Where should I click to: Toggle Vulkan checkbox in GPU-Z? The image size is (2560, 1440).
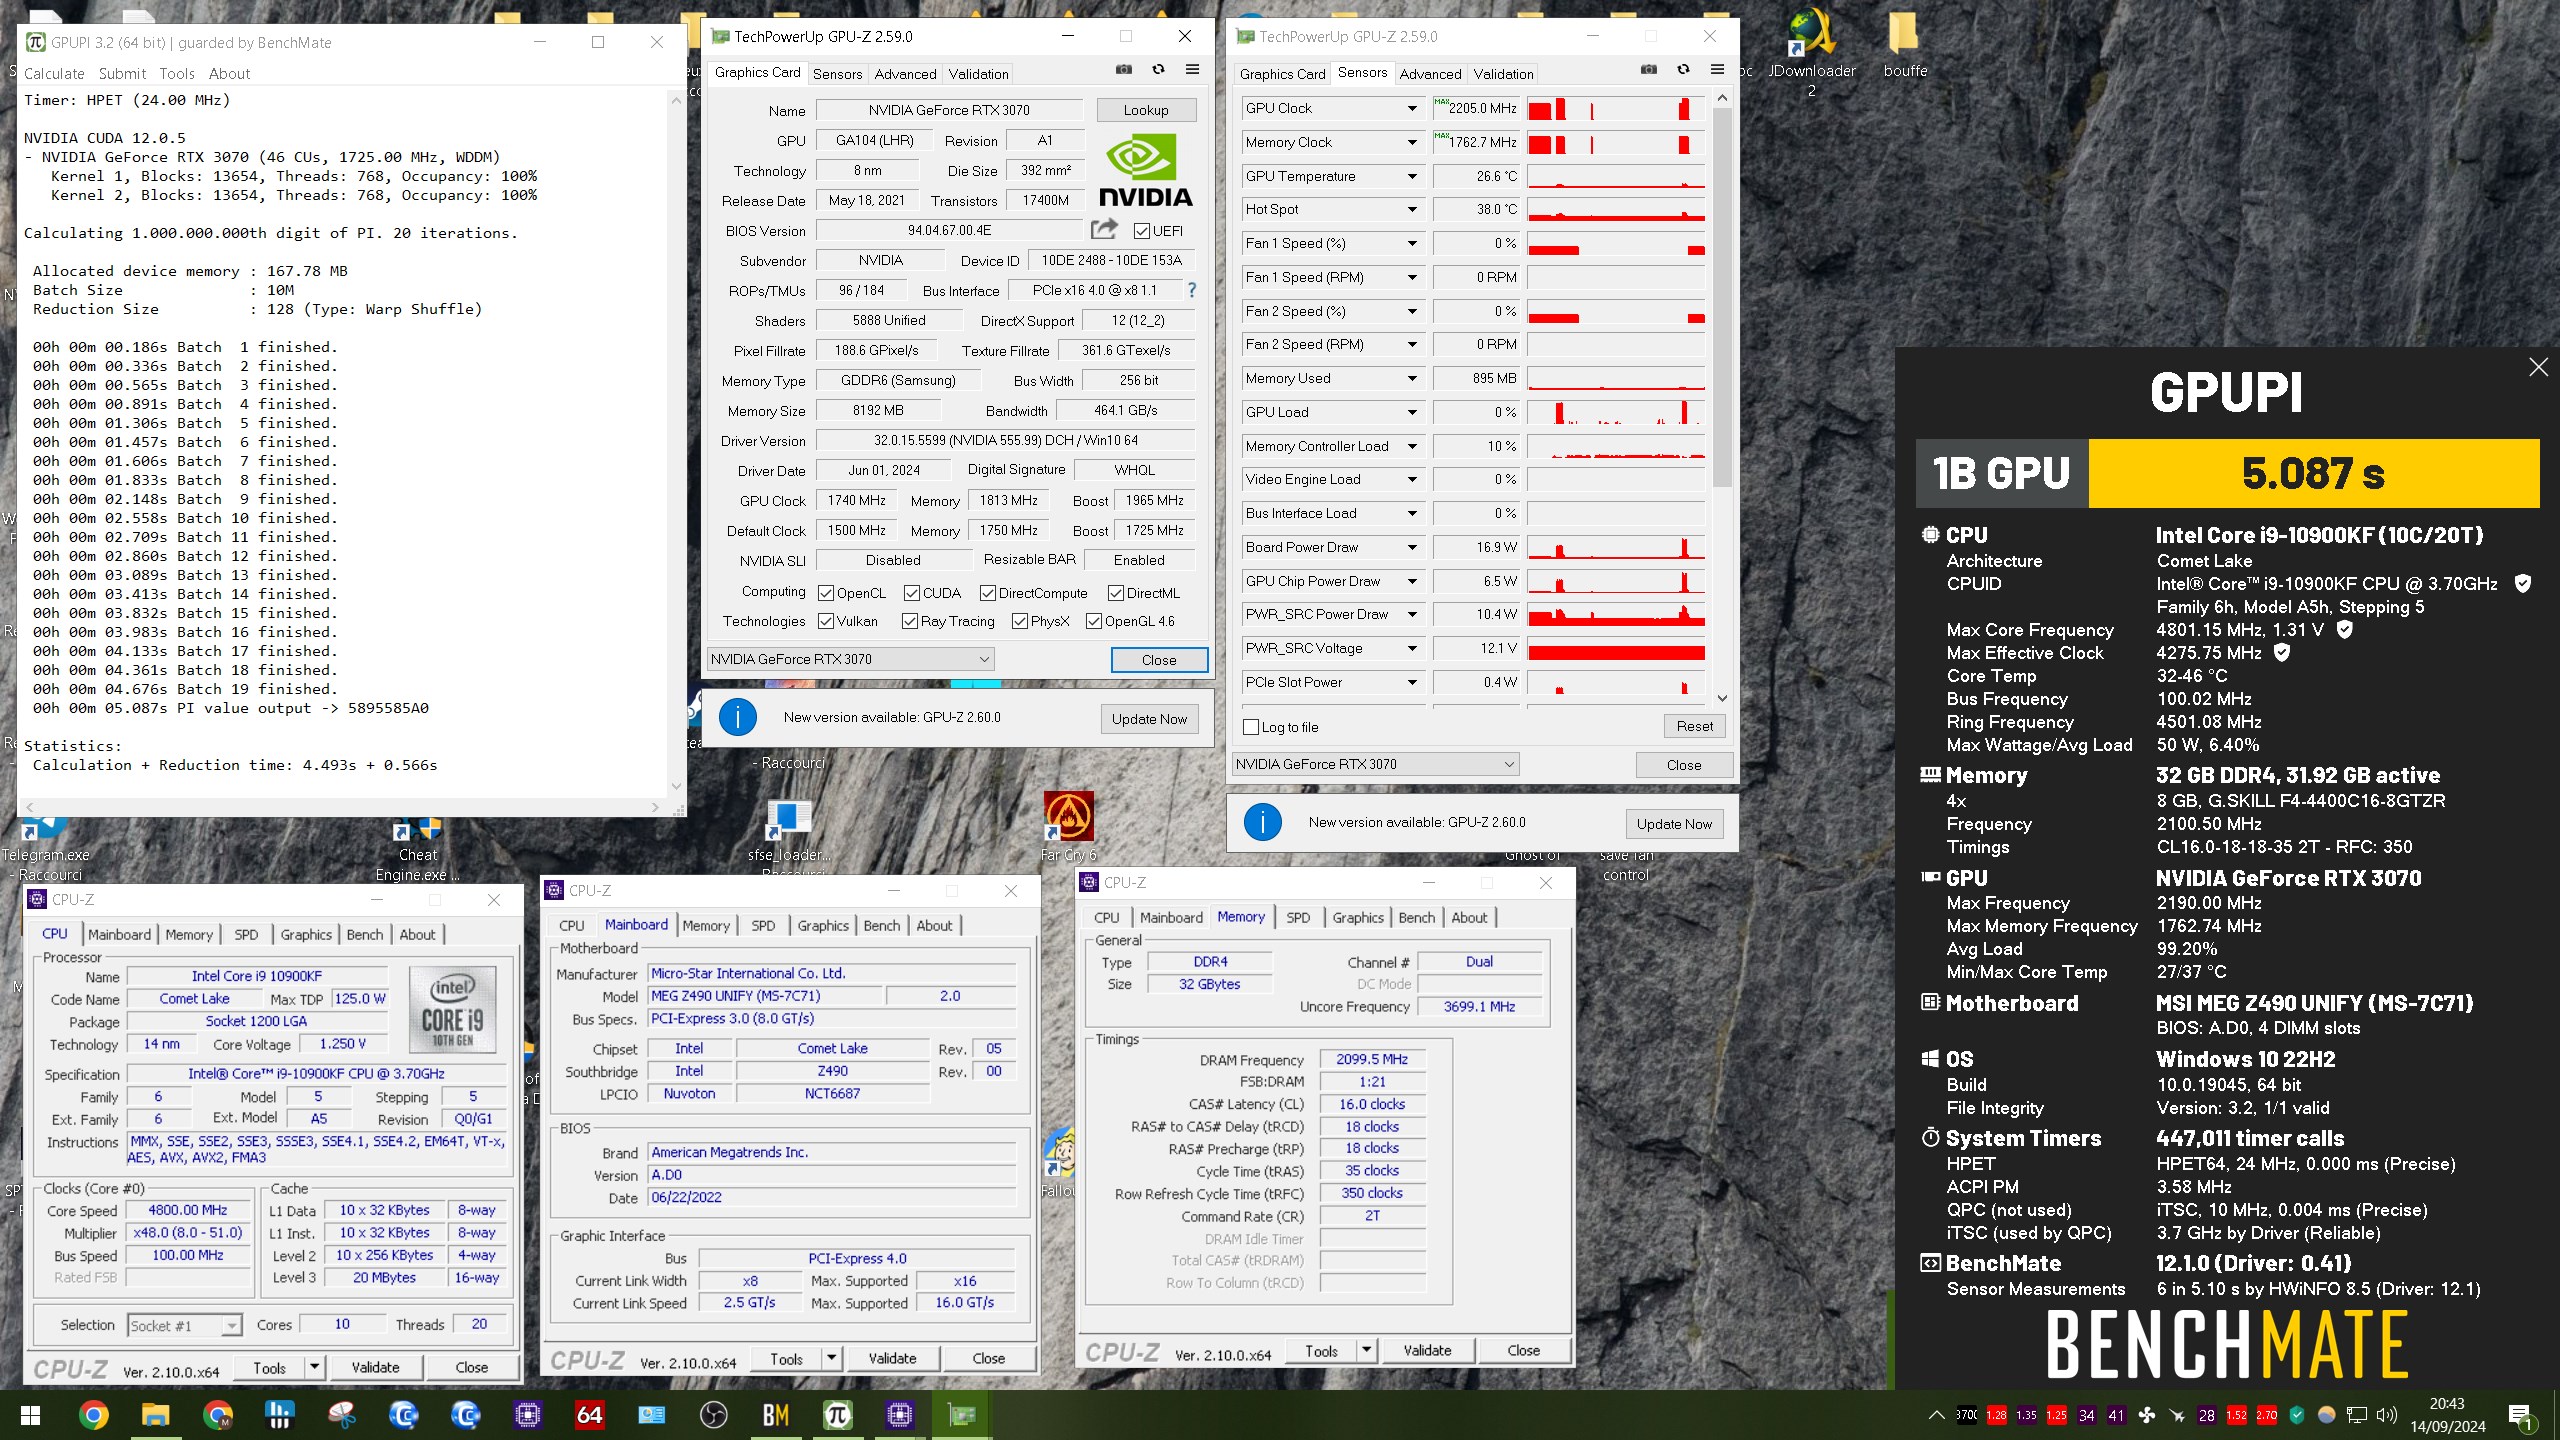(x=826, y=621)
